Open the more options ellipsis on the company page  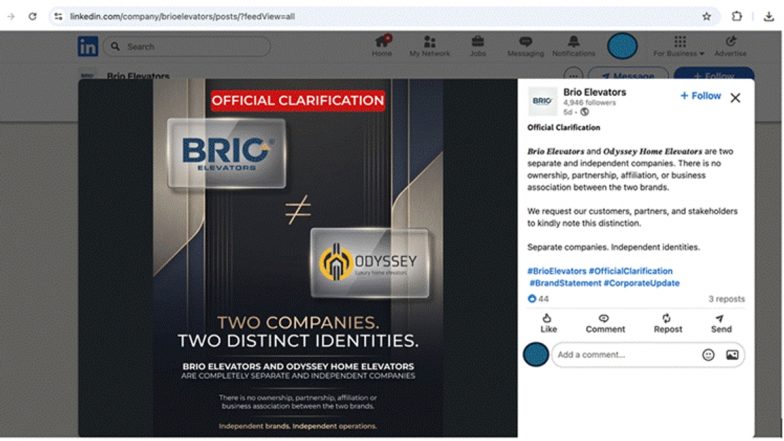(573, 75)
